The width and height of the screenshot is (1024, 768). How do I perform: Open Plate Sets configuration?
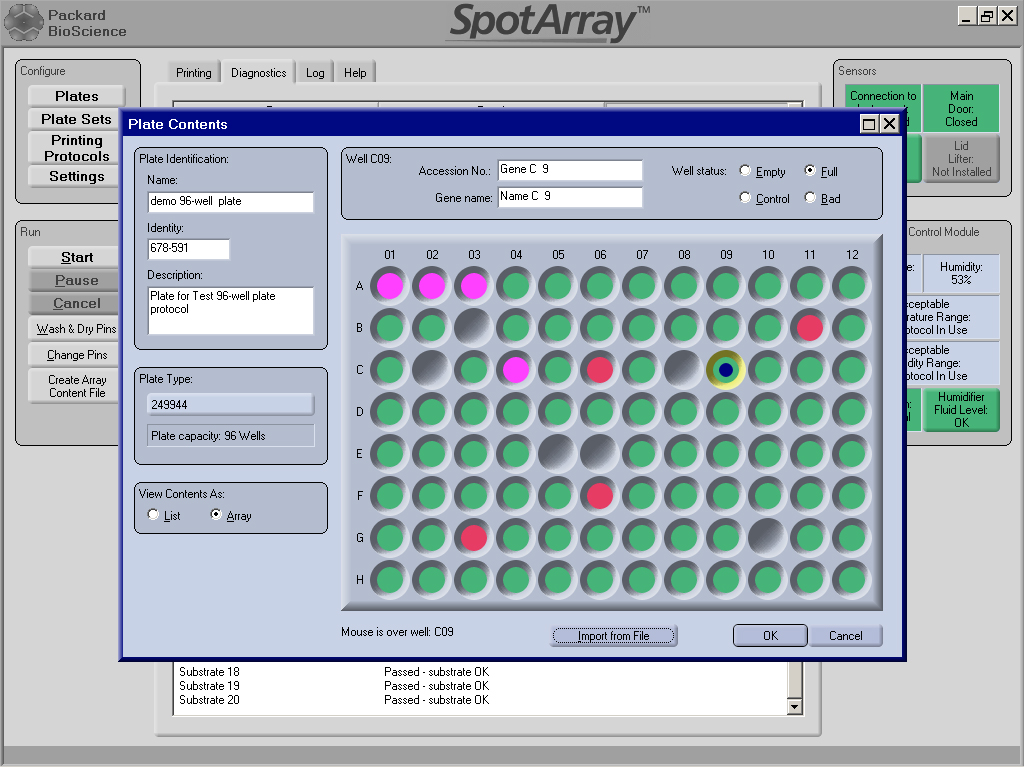(x=76, y=120)
